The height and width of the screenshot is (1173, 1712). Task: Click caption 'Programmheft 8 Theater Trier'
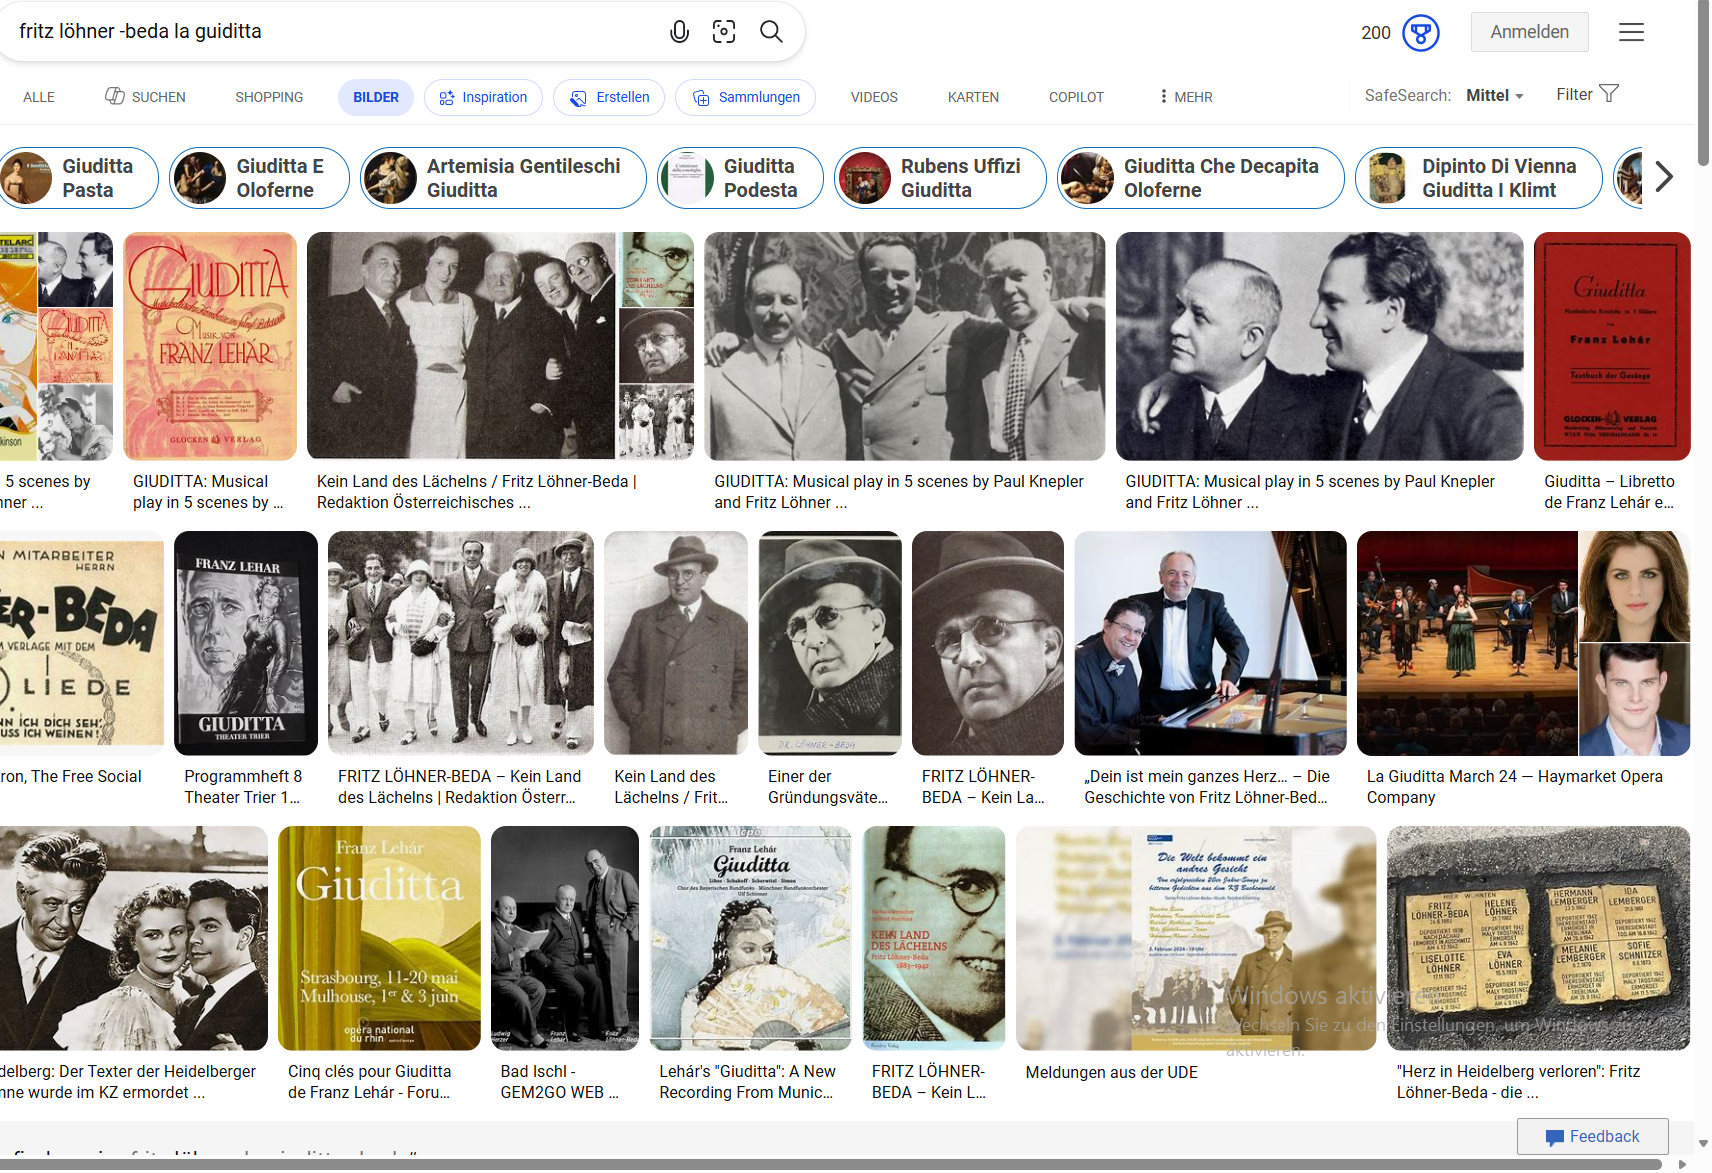(x=243, y=787)
